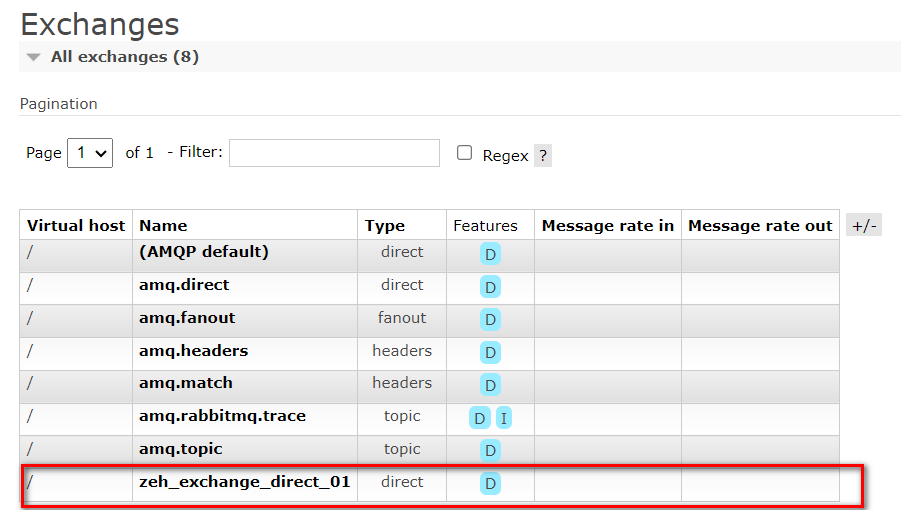Open the amq.rabbitmq.trace exchange

222,416
